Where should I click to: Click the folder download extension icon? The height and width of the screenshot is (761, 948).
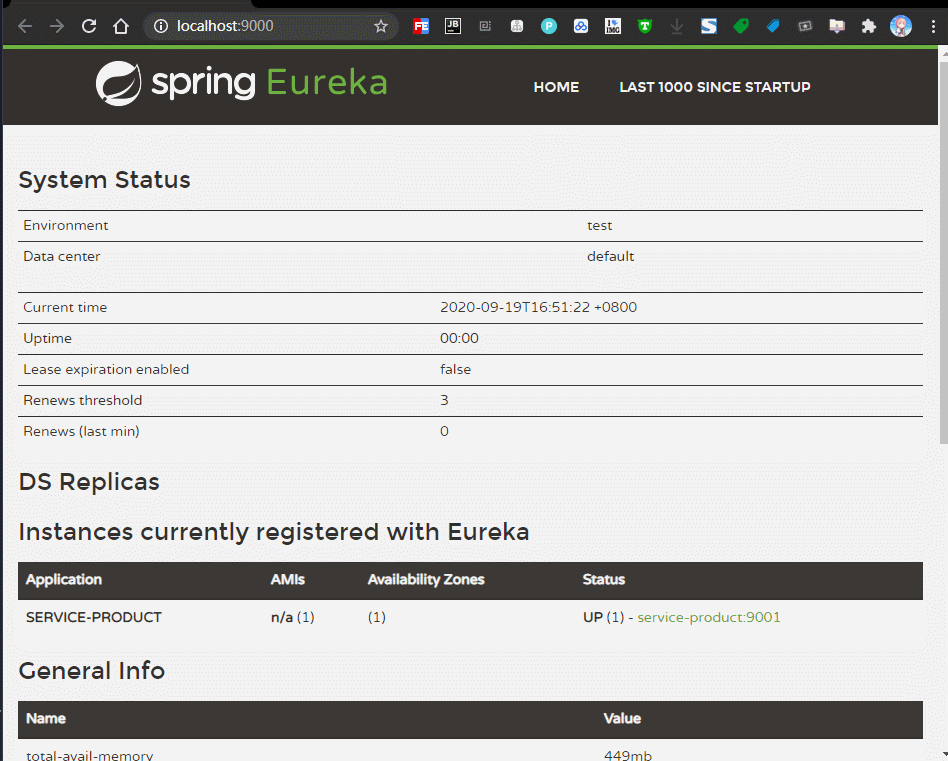[837, 26]
